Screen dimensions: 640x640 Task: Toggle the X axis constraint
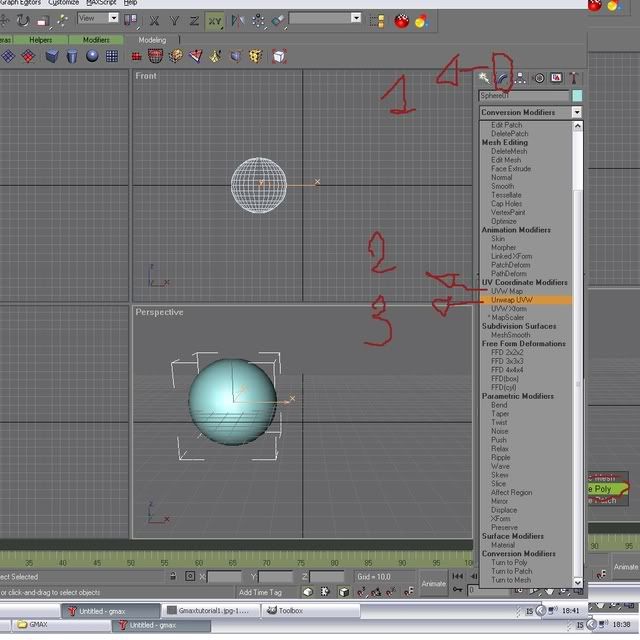[155, 20]
